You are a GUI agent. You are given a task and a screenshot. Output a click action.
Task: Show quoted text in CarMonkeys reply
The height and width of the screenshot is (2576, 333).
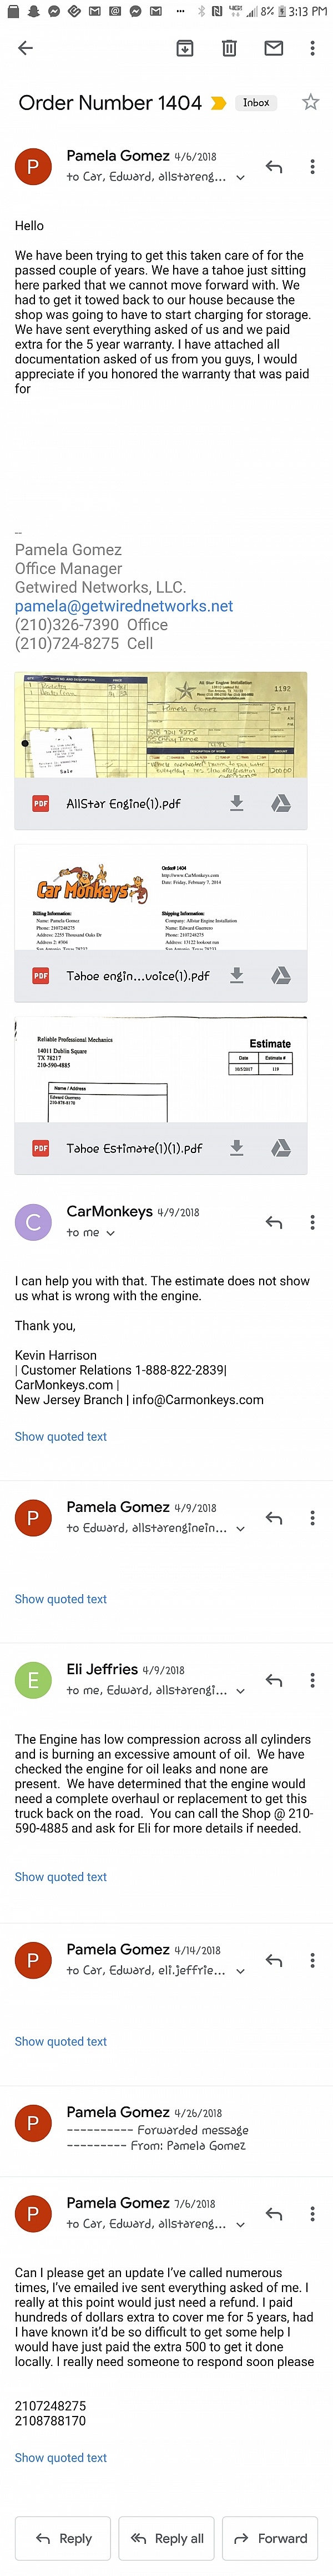[x=61, y=1436]
